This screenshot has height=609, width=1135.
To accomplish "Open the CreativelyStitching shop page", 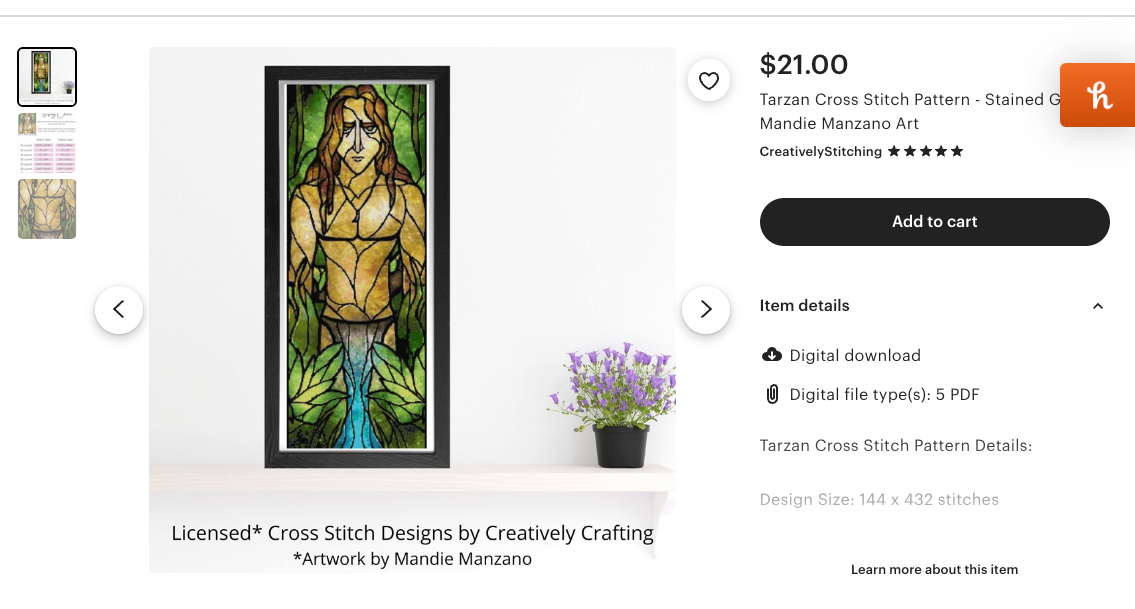I will 818,151.
